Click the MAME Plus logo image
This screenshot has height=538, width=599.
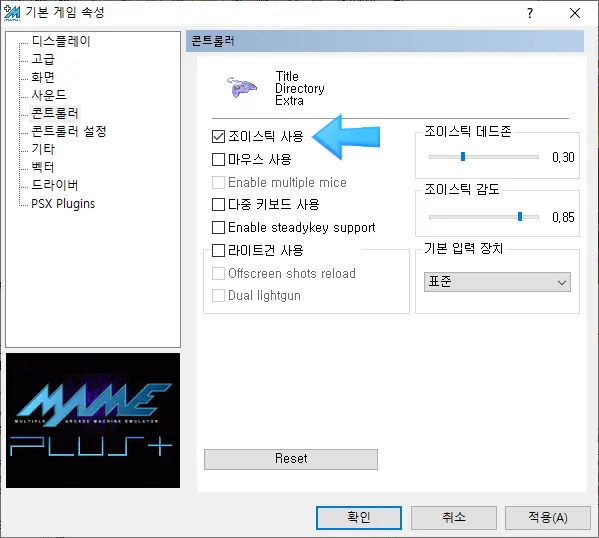tap(93, 420)
